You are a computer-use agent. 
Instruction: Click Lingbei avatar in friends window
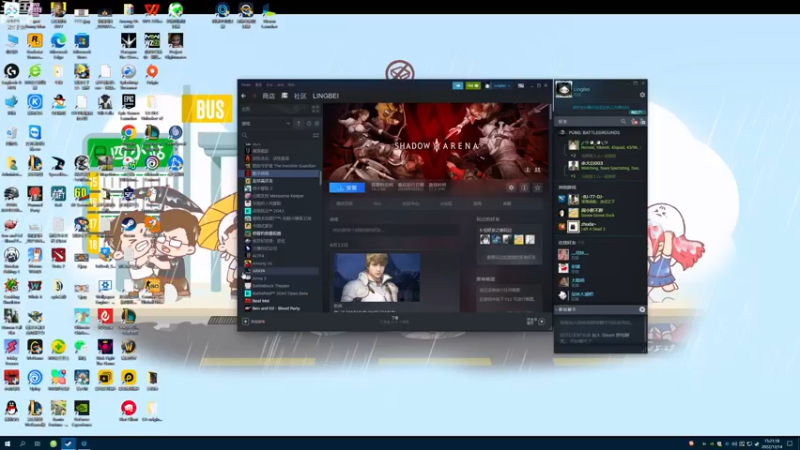click(x=564, y=90)
